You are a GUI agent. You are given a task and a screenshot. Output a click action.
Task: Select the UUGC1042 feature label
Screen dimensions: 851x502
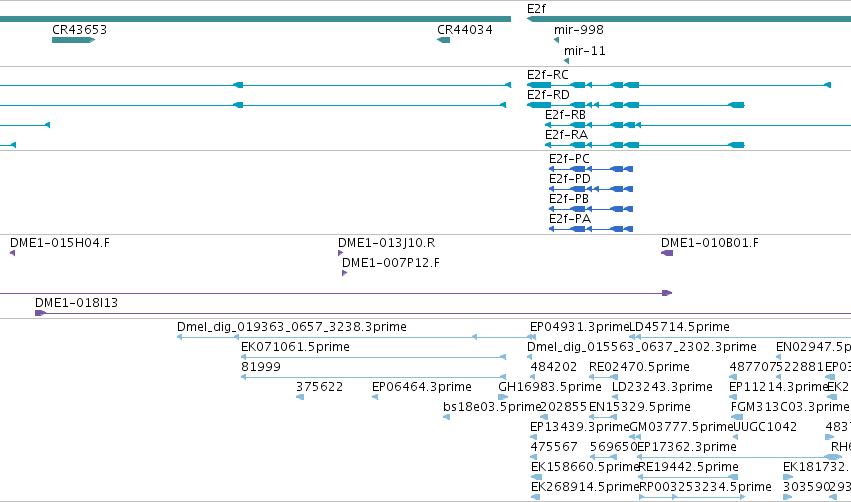point(765,428)
